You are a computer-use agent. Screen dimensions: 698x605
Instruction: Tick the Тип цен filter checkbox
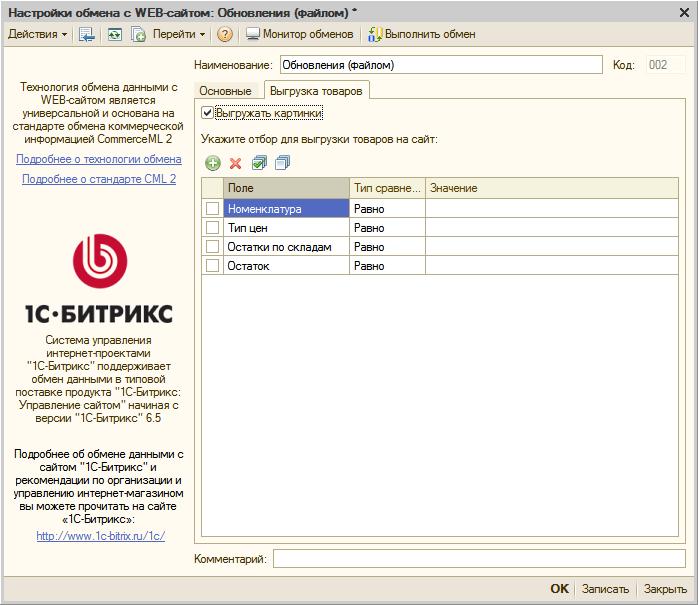[x=212, y=228]
